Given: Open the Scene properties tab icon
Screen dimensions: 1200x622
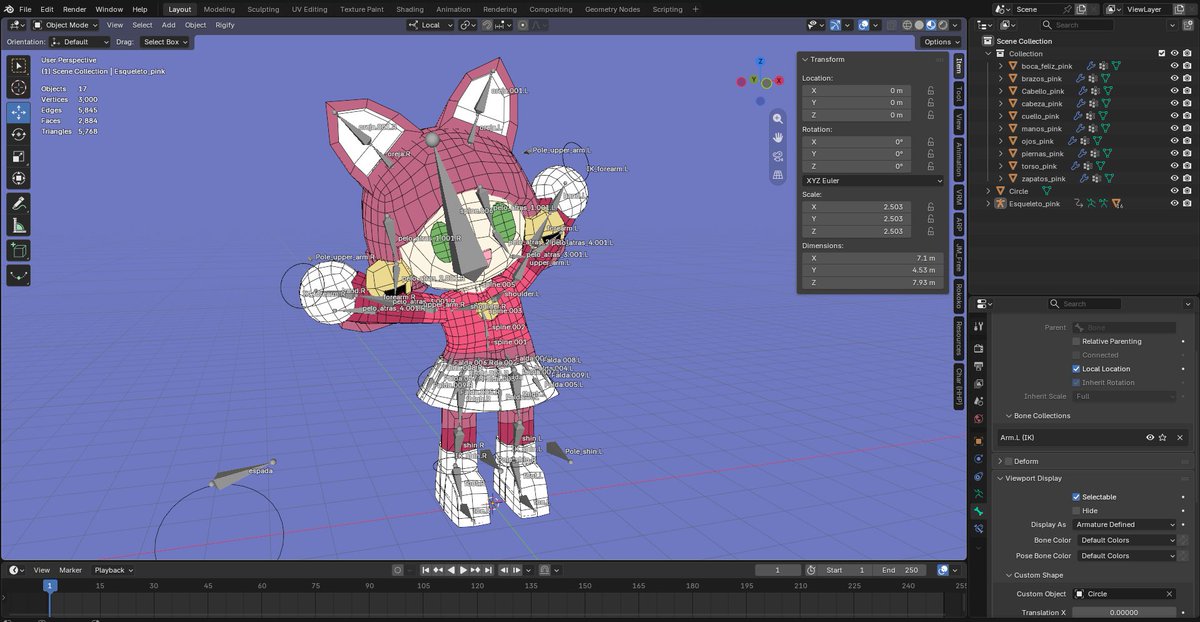Looking at the screenshot, I should pyautogui.click(x=979, y=399).
